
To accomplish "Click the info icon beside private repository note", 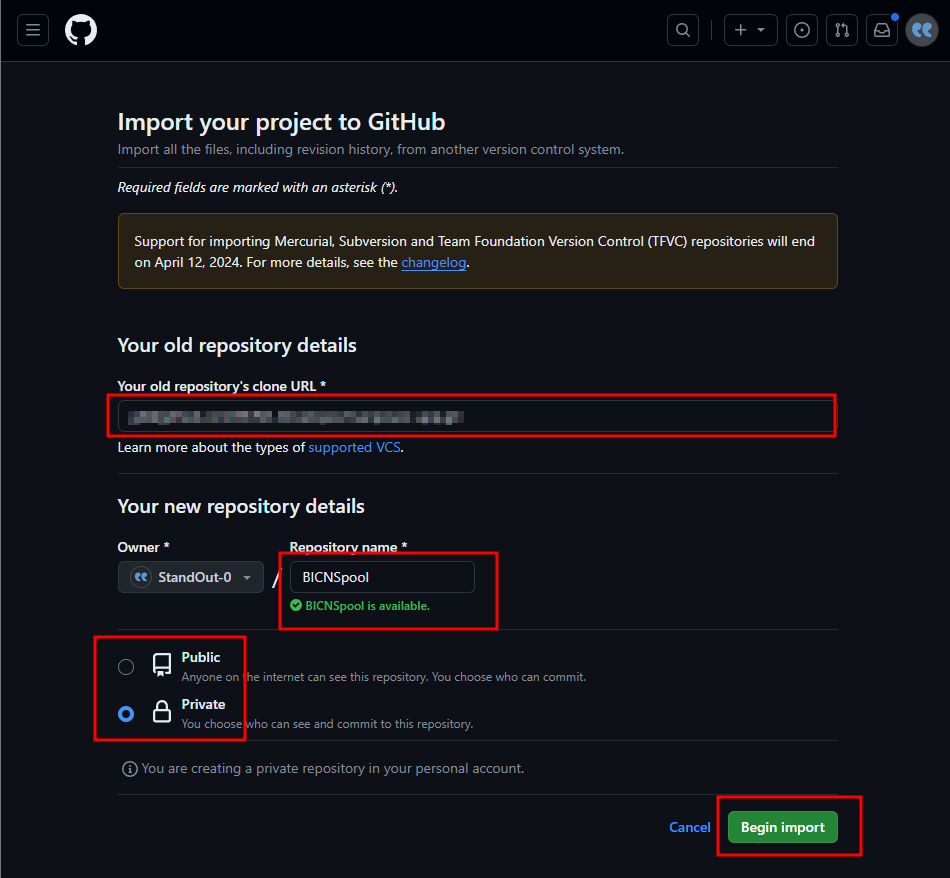I will [130, 769].
